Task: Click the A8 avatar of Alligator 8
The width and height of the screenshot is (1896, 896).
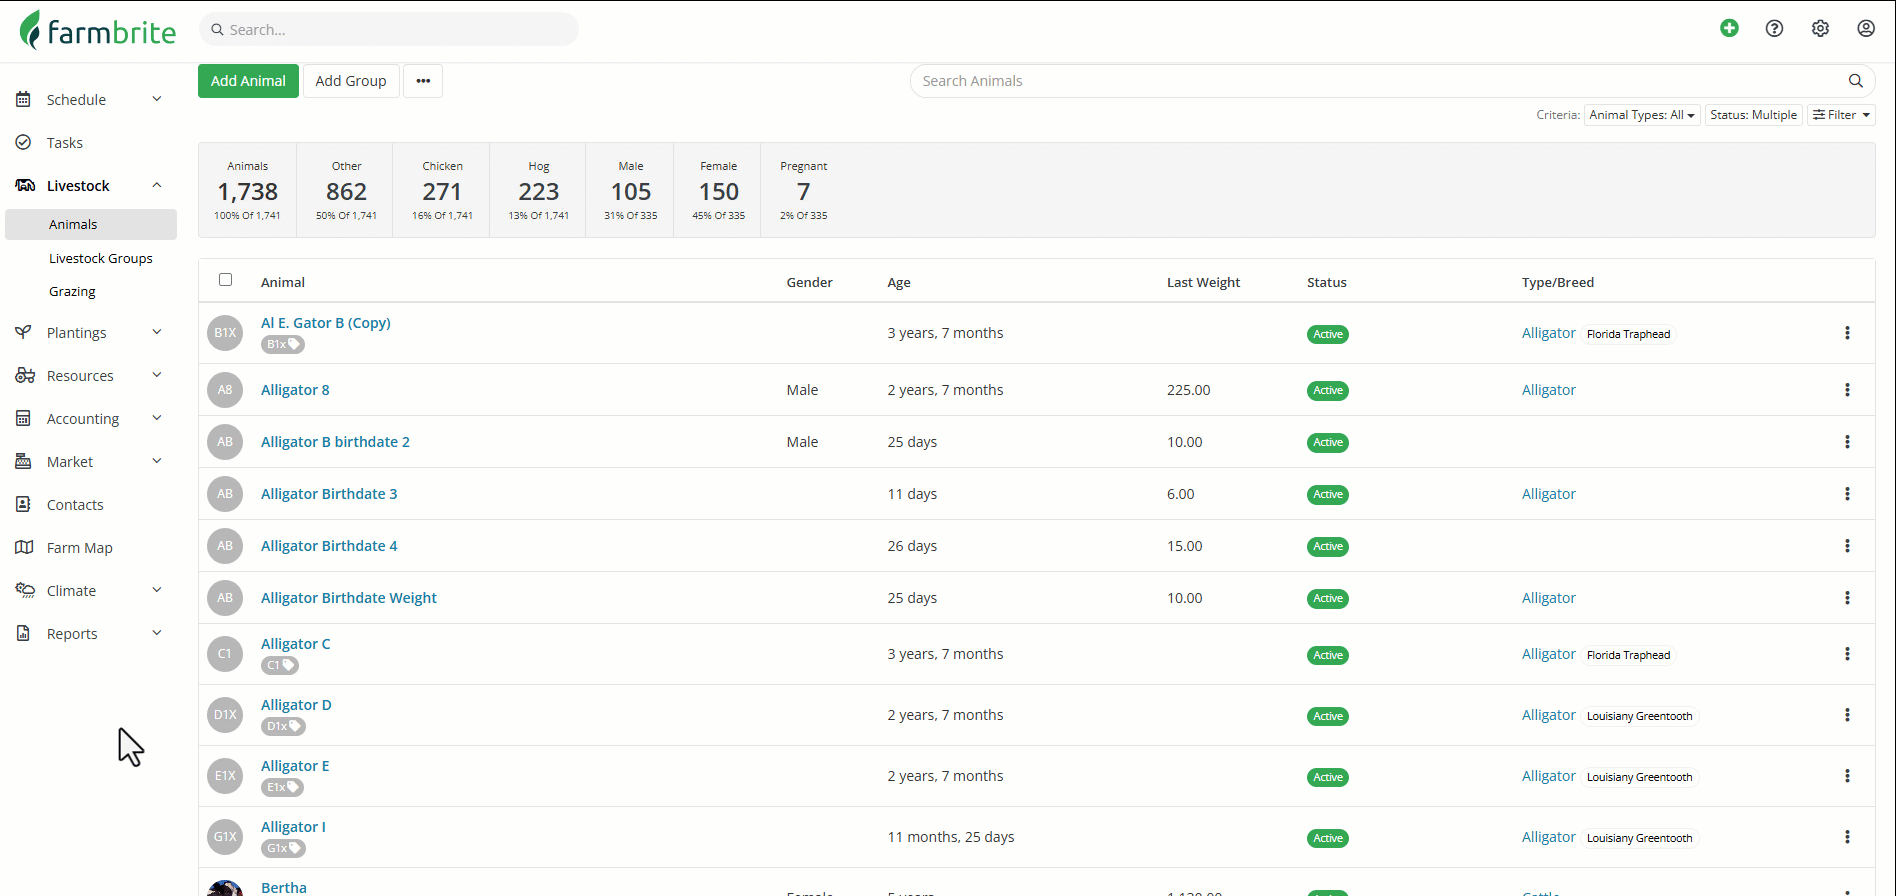Action: click(225, 390)
